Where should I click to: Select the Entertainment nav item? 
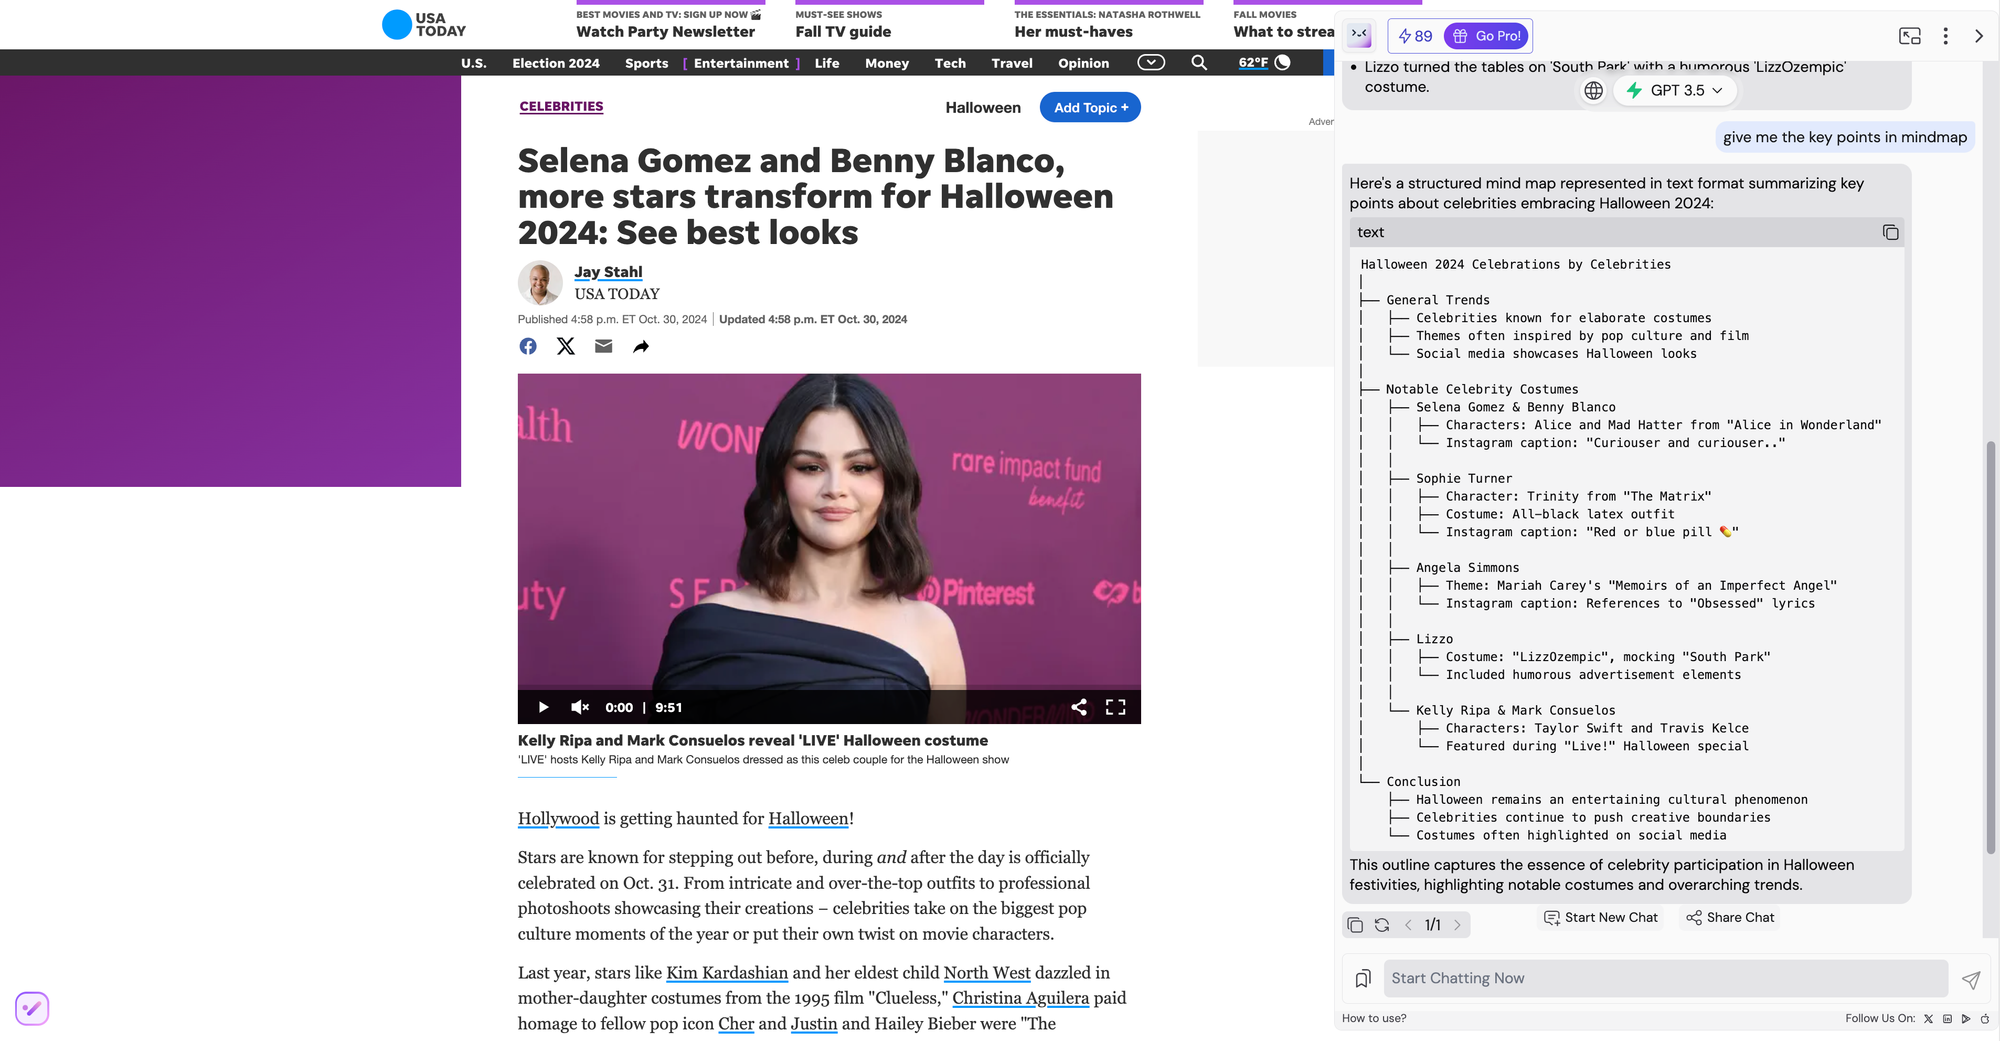tap(741, 63)
